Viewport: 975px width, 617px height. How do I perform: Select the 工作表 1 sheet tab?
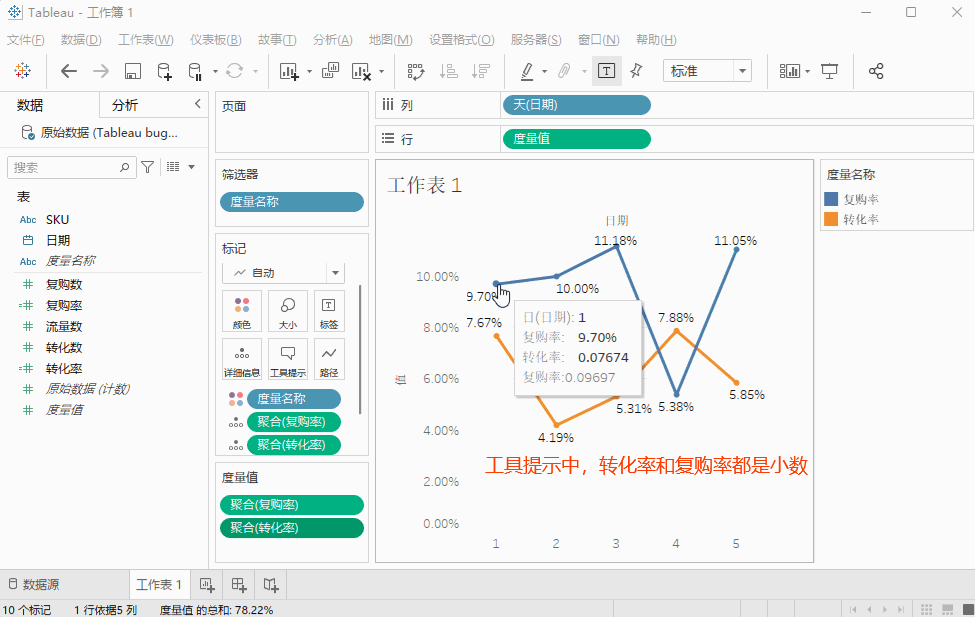159,585
